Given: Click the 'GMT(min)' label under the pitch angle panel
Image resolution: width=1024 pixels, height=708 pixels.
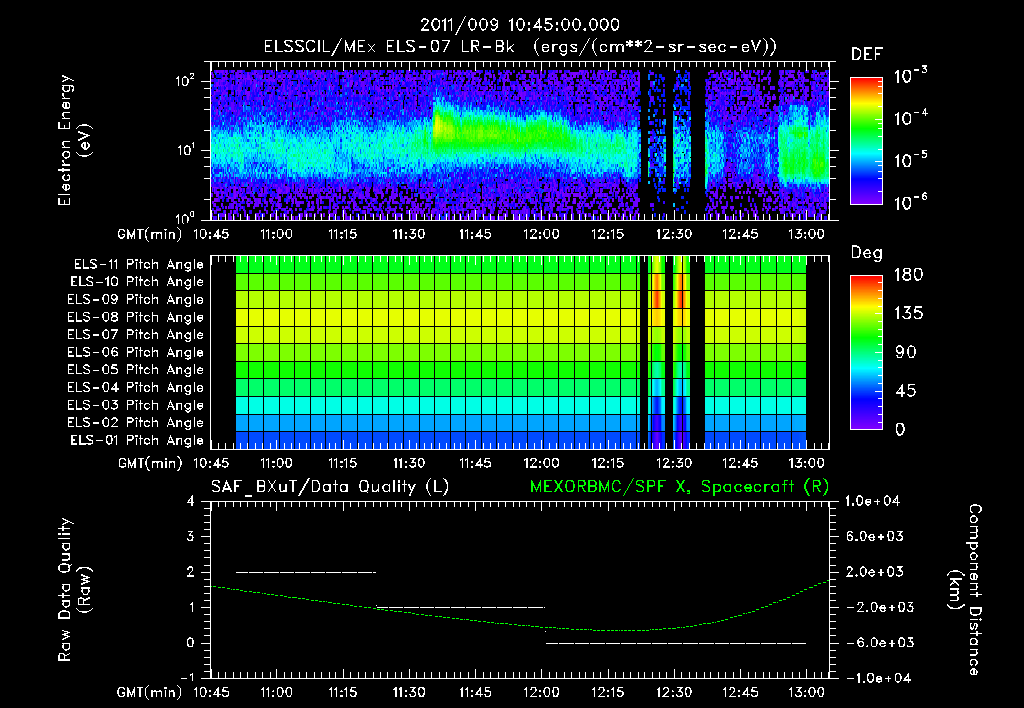Looking at the screenshot, I should 150,463.
